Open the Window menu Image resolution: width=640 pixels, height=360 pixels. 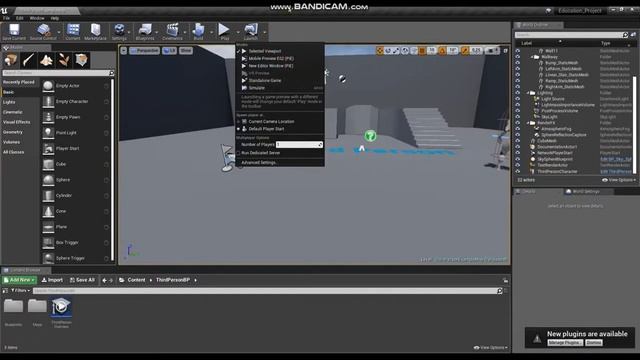point(37,18)
